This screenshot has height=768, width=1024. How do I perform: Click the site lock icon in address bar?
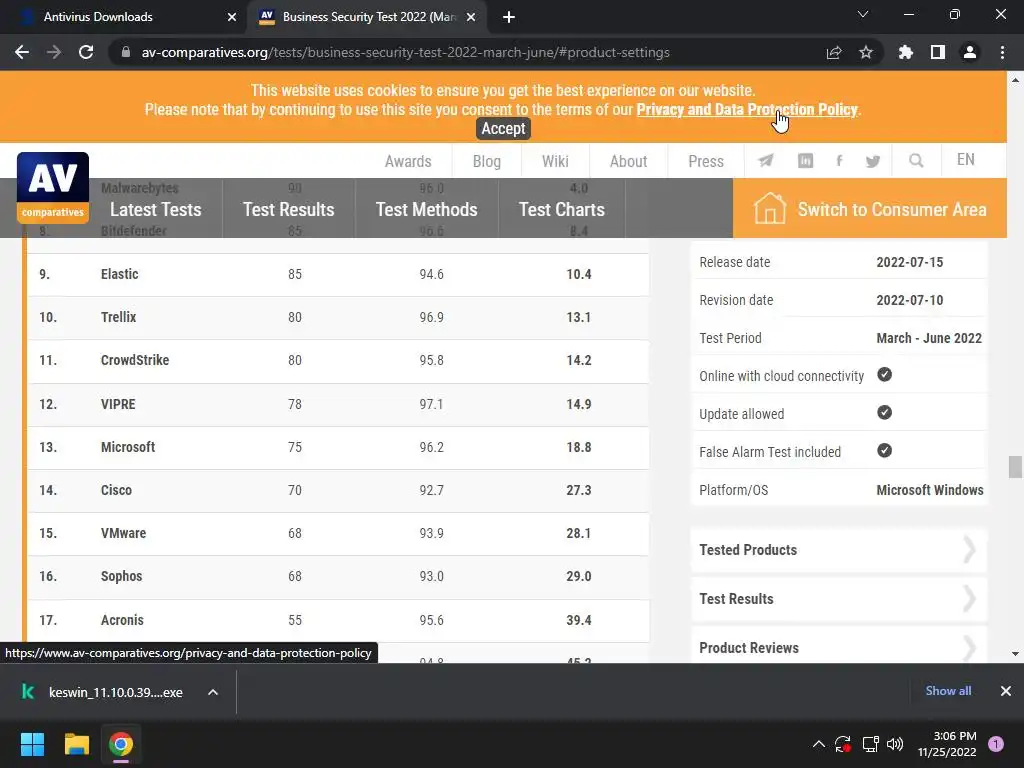click(126, 52)
